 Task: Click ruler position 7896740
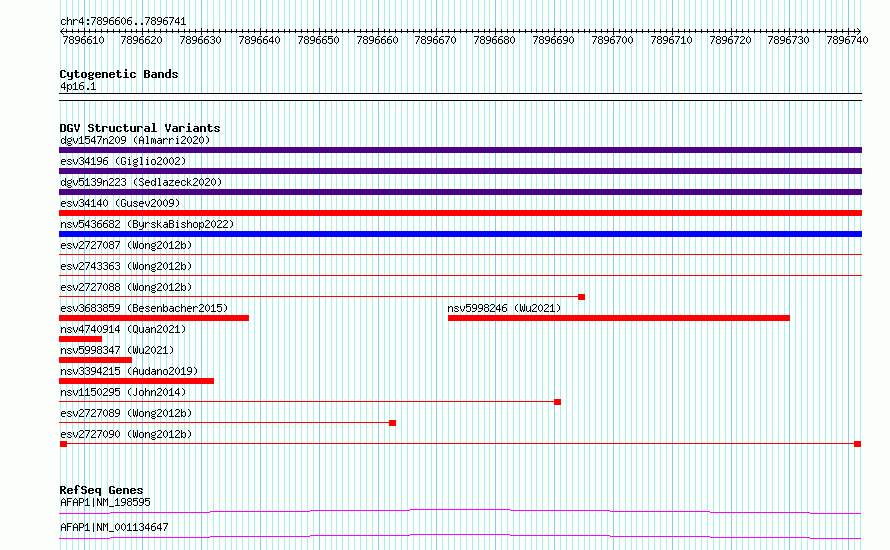pyautogui.click(x=847, y=40)
